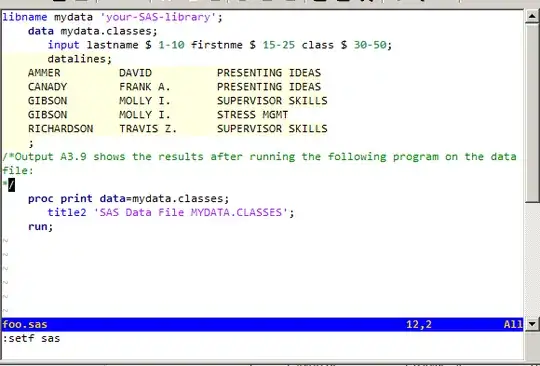The width and height of the screenshot is (540, 366).
Task: Click 'PRESENTING IDEAS' in the CANADY row
Action: [269, 87]
